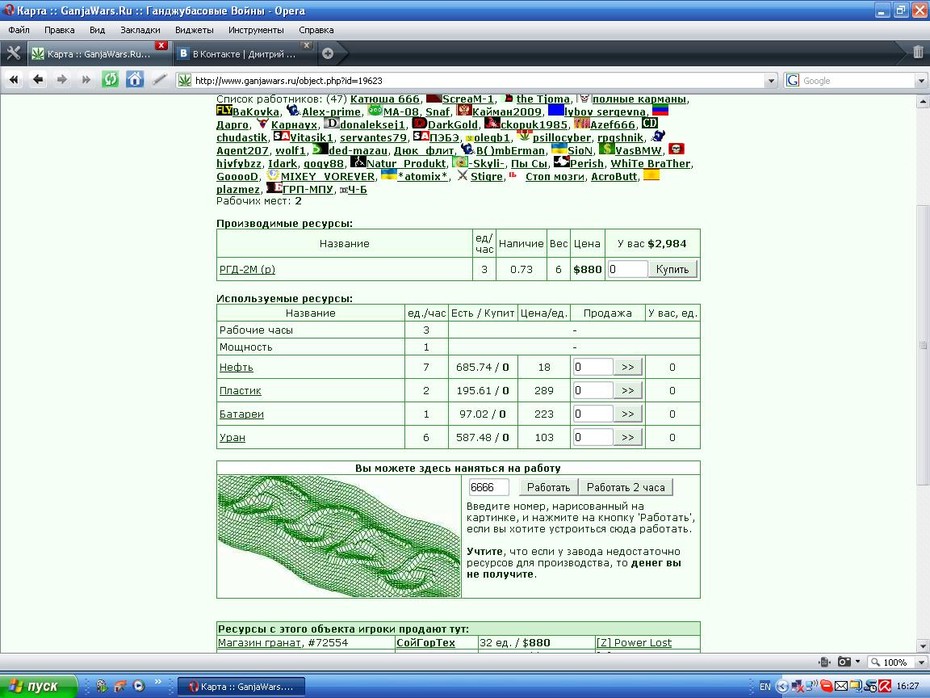Click the Работать 2 часа button
Viewport: 930px width, 698px height.
[626, 487]
